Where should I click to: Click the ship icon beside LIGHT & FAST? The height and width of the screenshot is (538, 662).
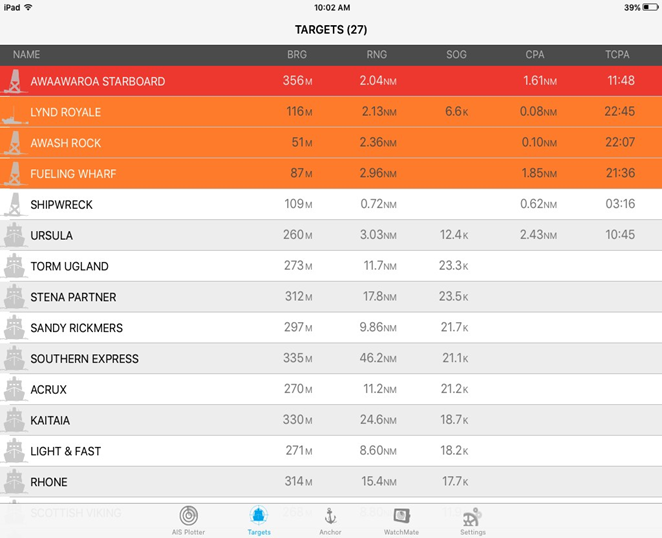coord(14,451)
